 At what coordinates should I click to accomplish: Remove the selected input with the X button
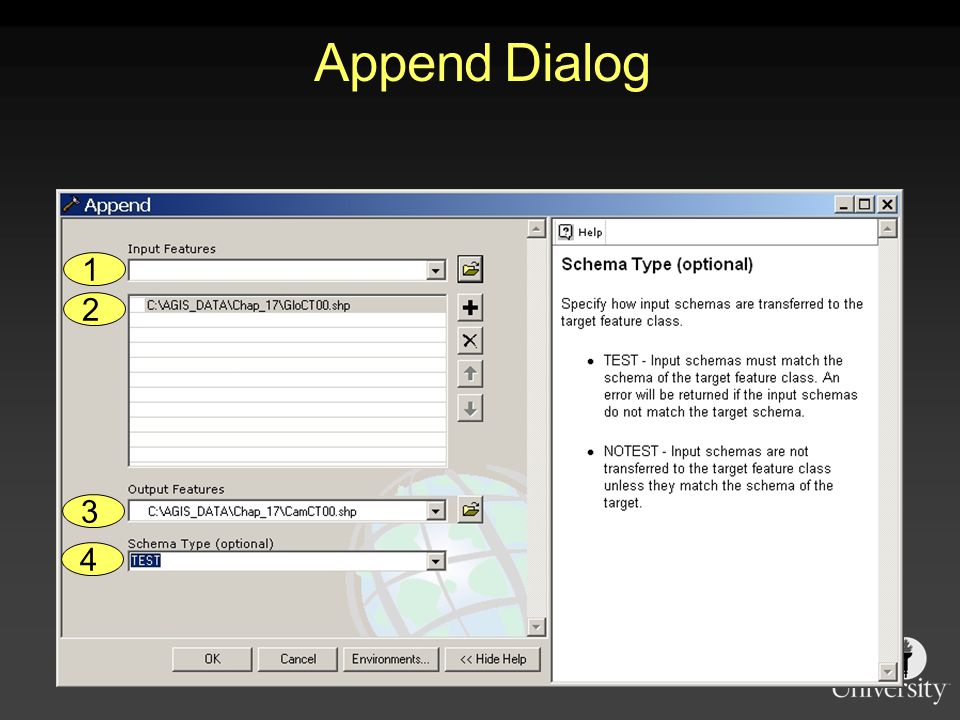pos(470,340)
